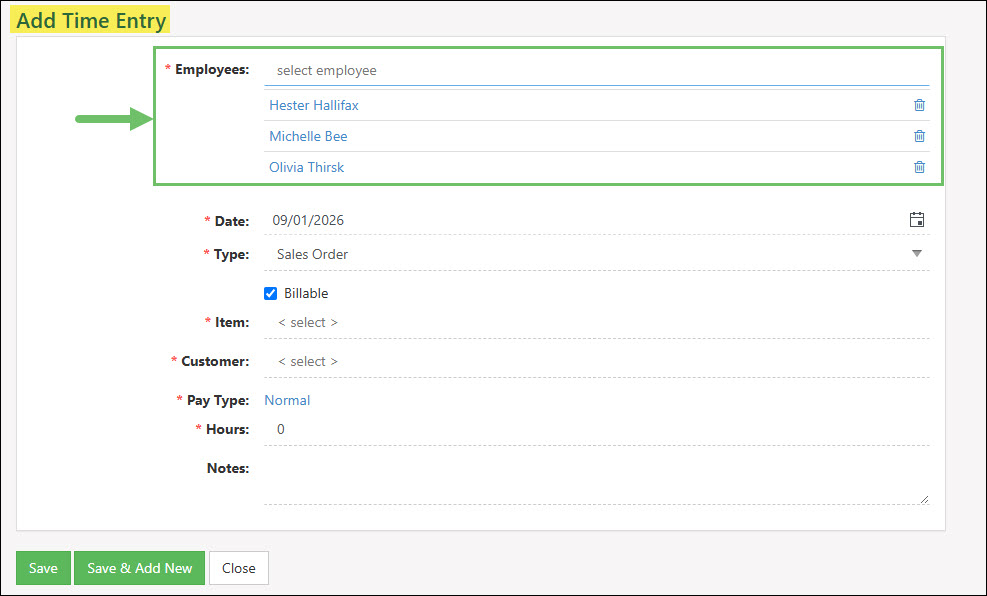Uncheck the Billable checkbox
Screen dimensions: 987x596
pyautogui.click(x=271, y=293)
